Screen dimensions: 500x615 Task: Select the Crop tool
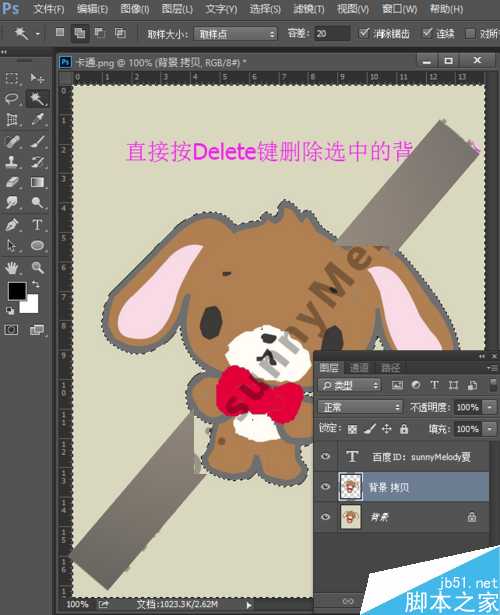(x=12, y=119)
